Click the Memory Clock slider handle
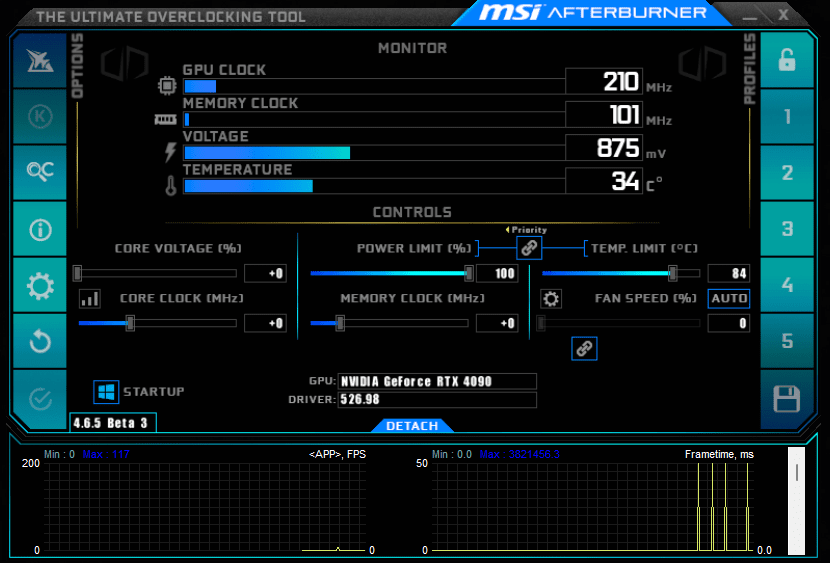This screenshot has width=830, height=563. 340,323
